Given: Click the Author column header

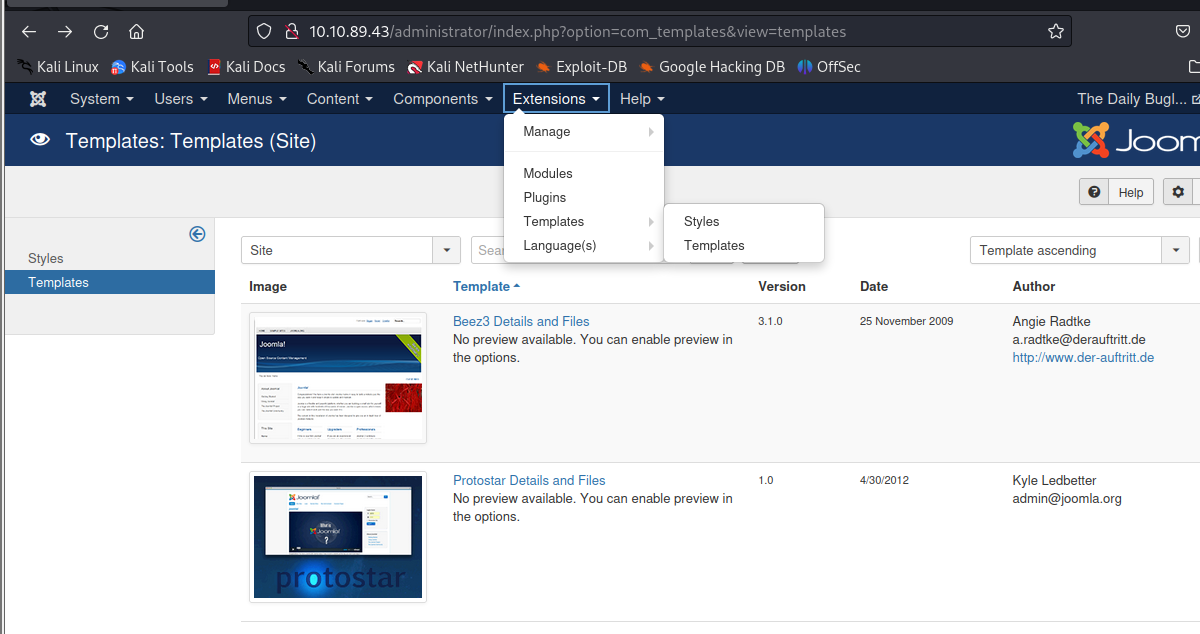Looking at the screenshot, I should (1034, 286).
